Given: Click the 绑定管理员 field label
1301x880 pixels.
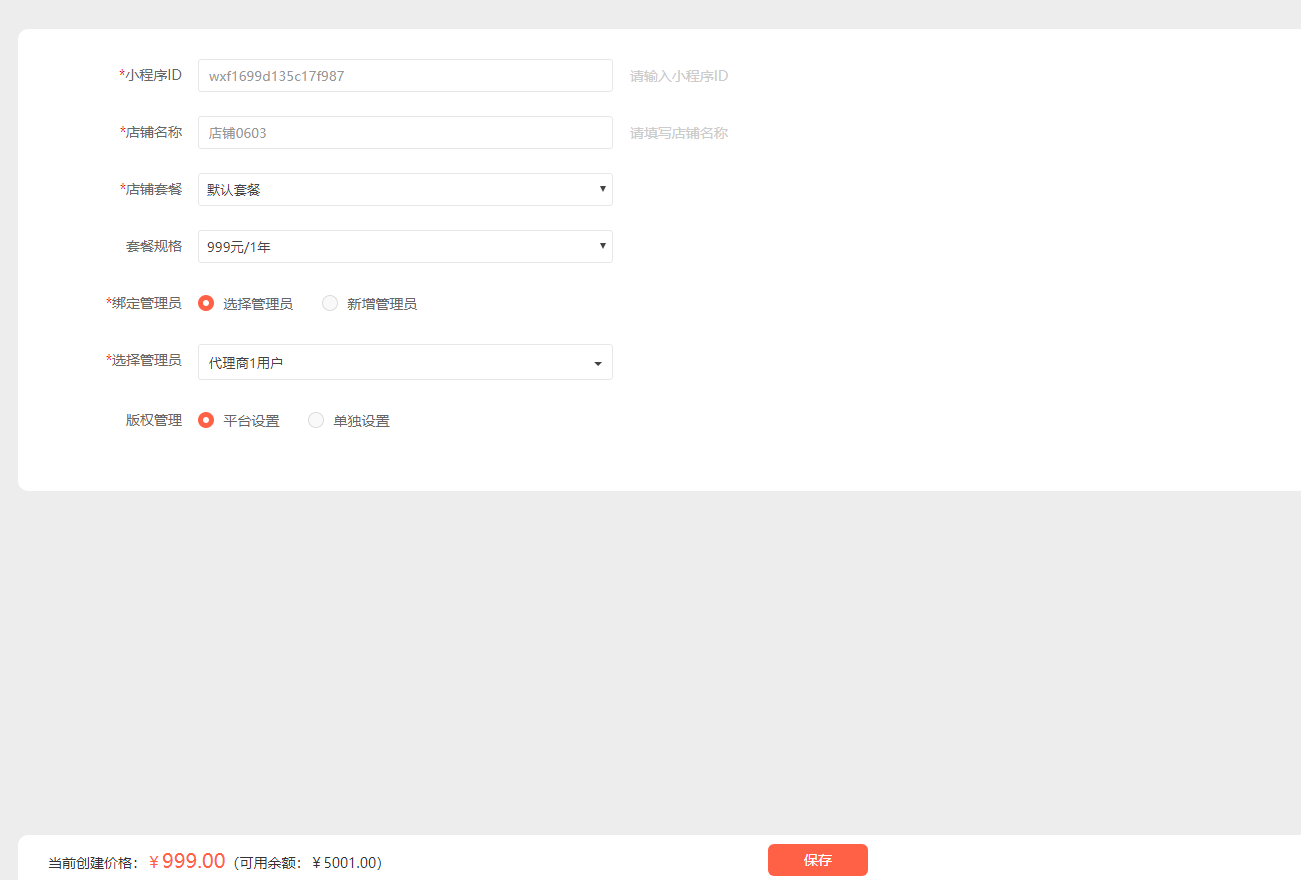Looking at the screenshot, I should coord(146,303).
